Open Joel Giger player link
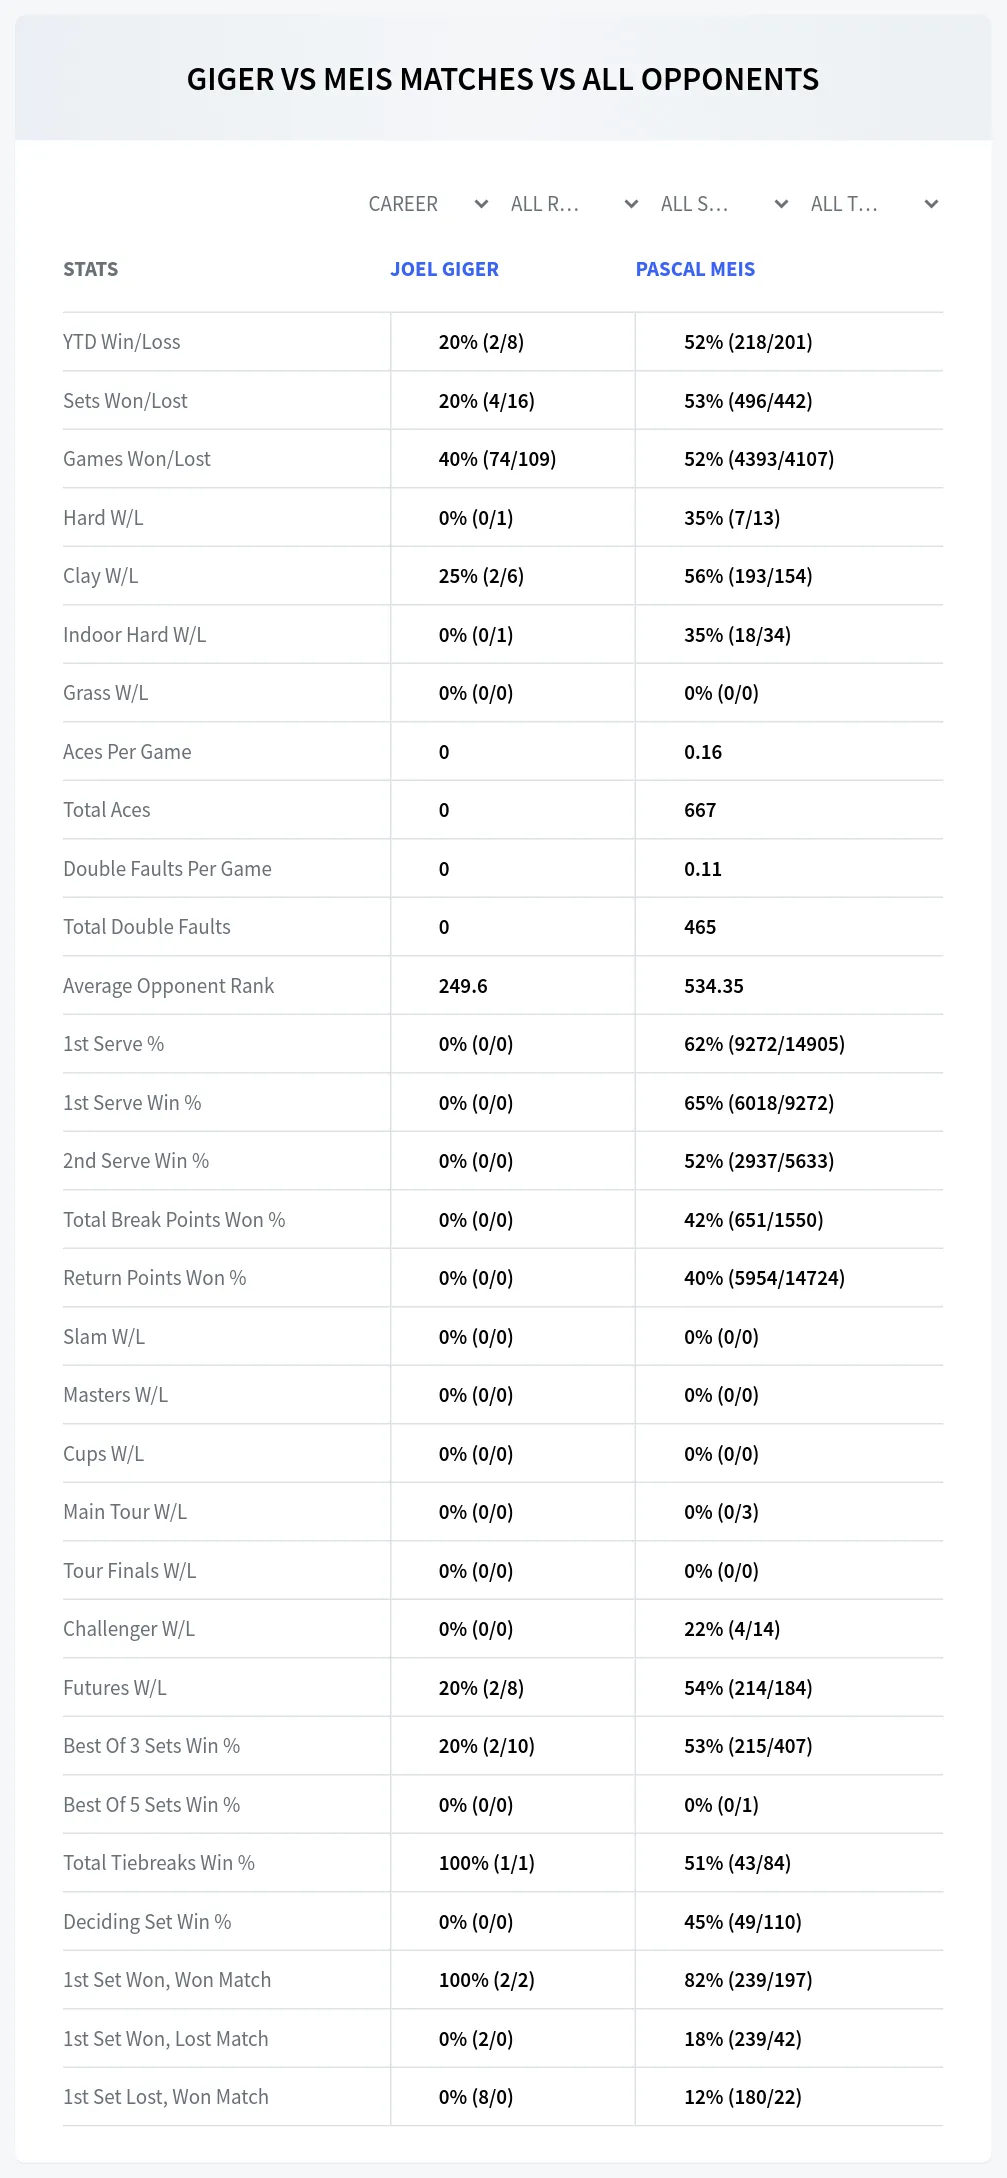The image size is (1007, 2178). (444, 269)
